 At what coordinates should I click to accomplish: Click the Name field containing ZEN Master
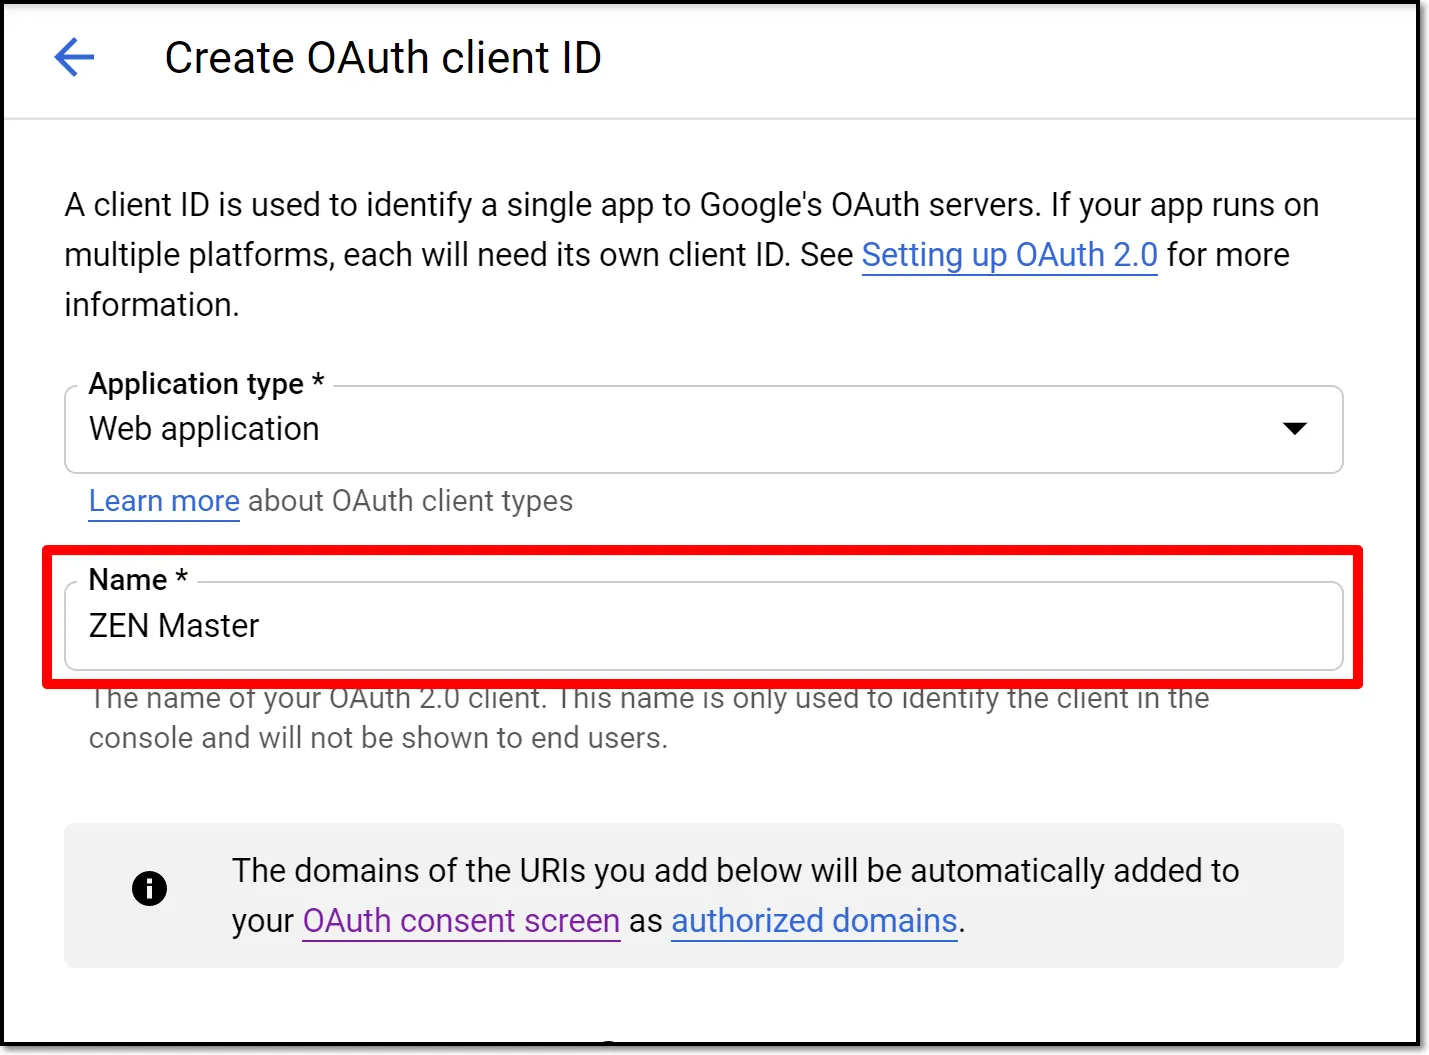703,626
